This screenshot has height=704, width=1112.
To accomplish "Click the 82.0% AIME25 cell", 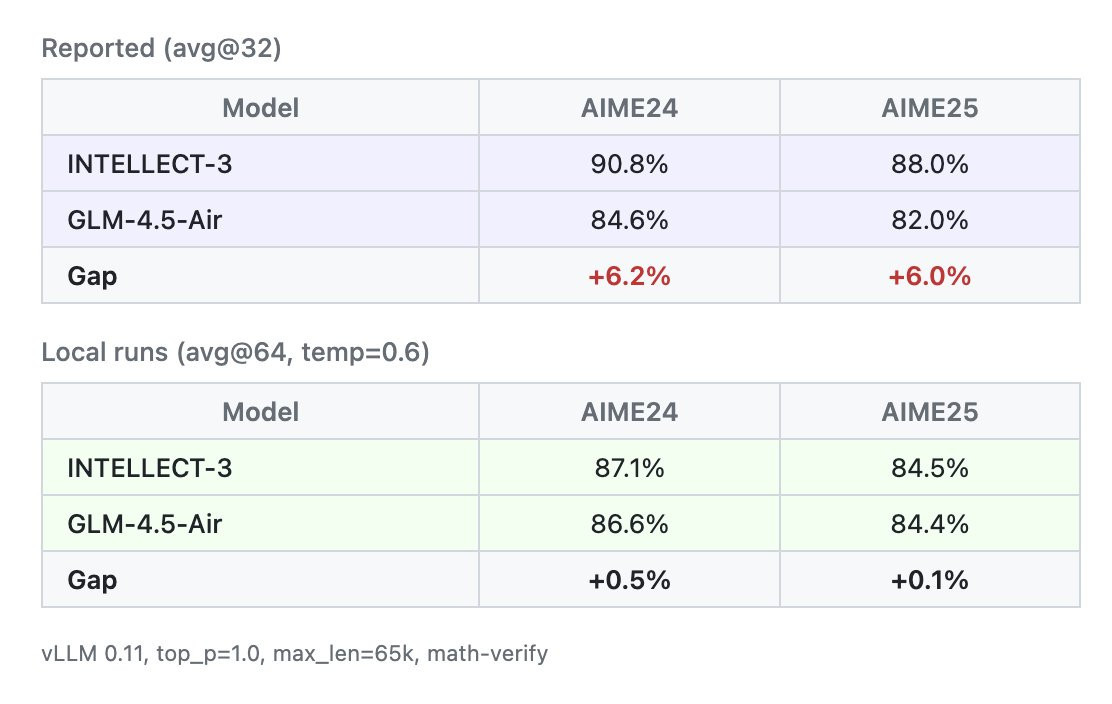I will (x=929, y=219).
